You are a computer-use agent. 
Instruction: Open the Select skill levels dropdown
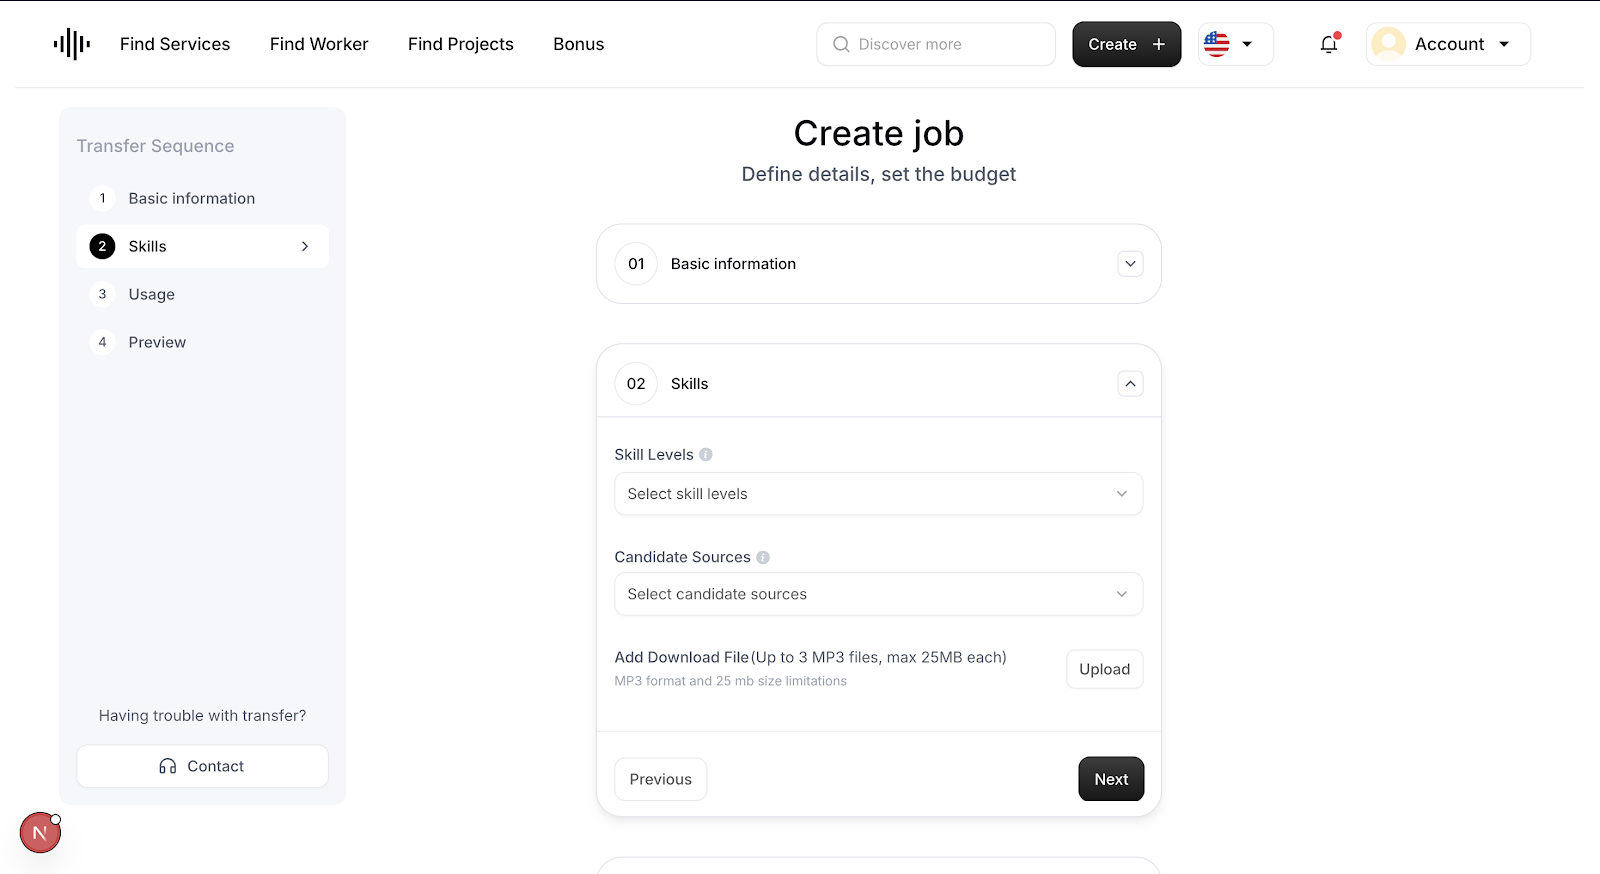tap(878, 494)
